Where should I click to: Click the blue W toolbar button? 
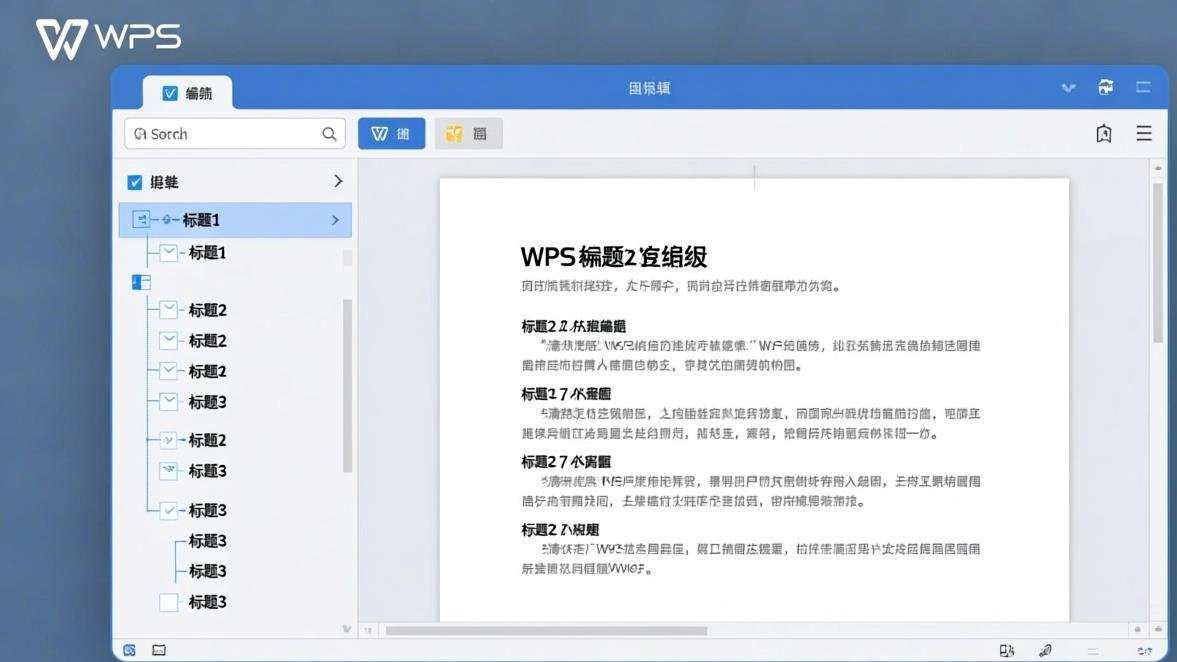coord(391,134)
